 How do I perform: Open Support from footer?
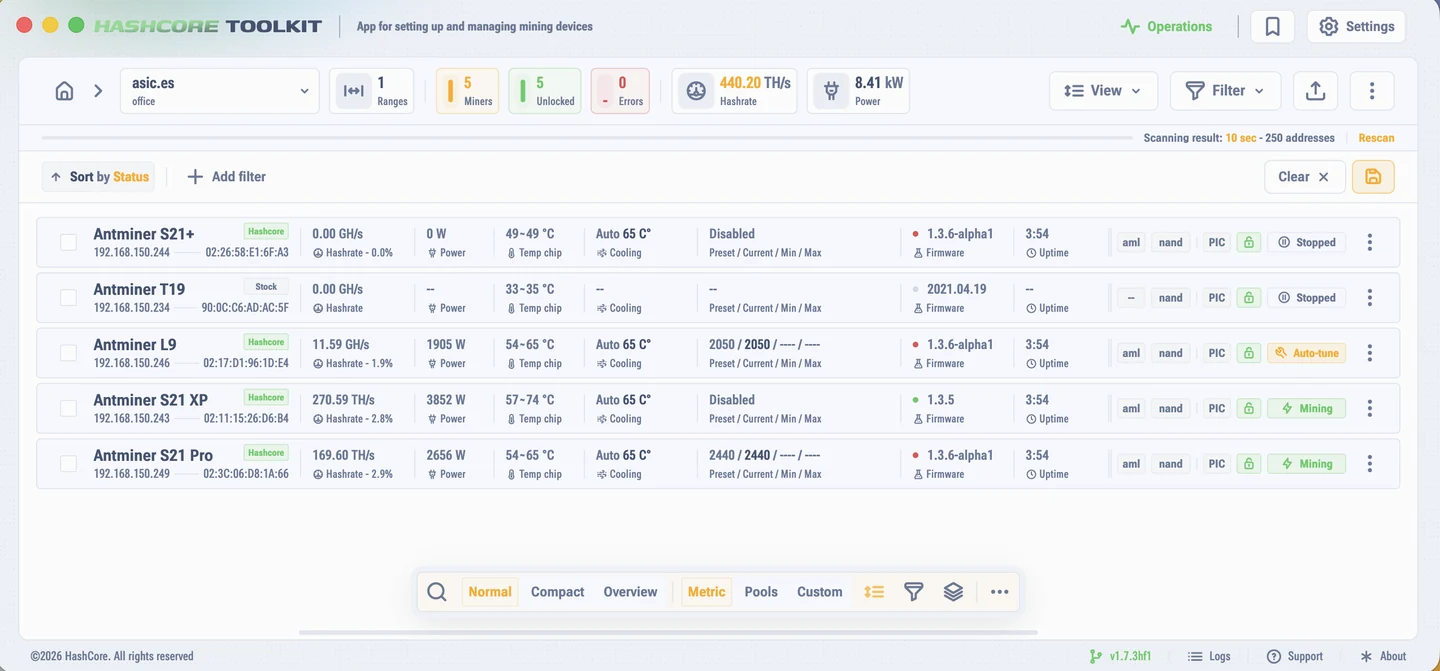pos(1295,656)
